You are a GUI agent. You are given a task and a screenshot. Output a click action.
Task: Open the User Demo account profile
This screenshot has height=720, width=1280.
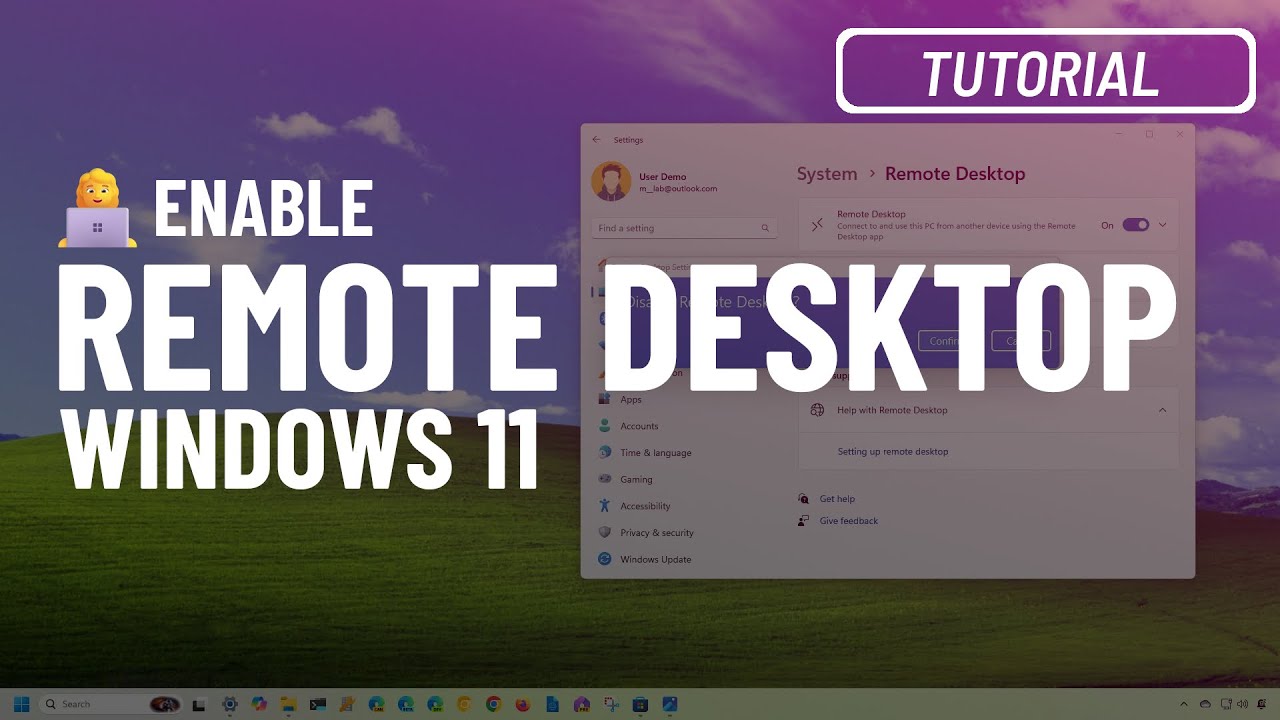pyautogui.click(x=655, y=182)
